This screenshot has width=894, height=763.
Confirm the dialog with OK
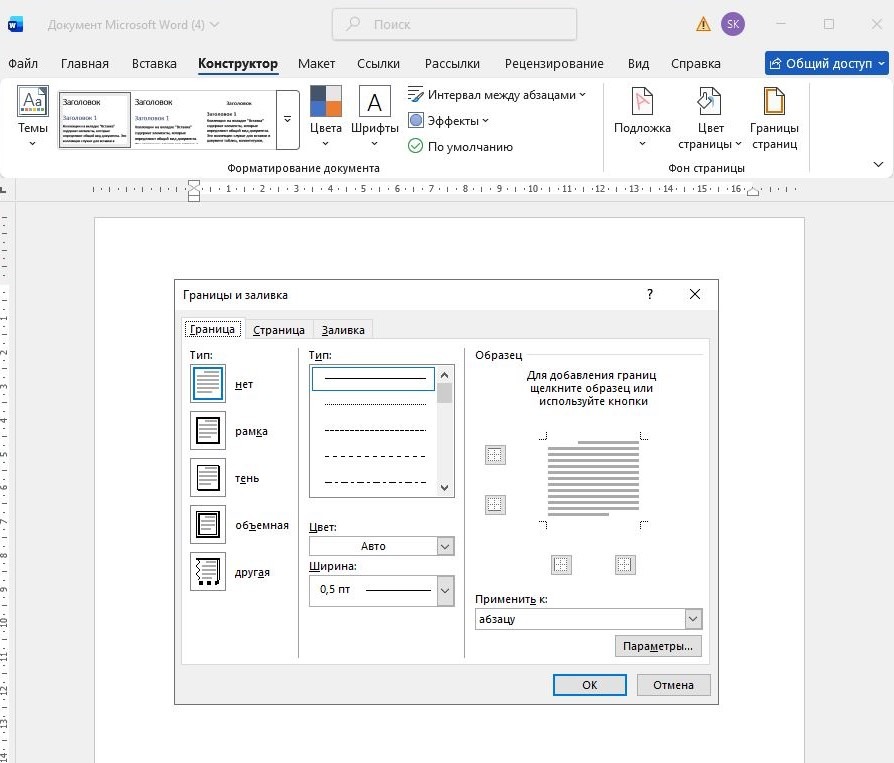tap(590, 685)
